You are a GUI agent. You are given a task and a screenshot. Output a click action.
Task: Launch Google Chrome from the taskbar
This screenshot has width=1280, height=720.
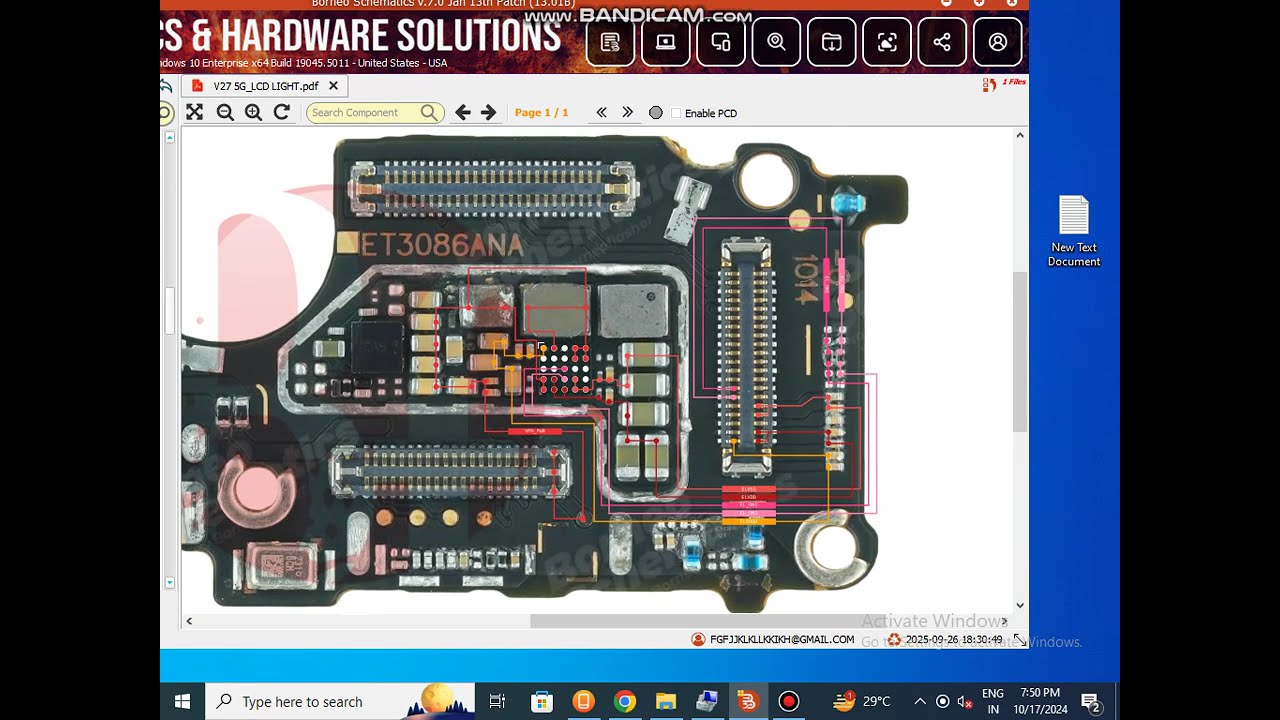tap(624, 701)
